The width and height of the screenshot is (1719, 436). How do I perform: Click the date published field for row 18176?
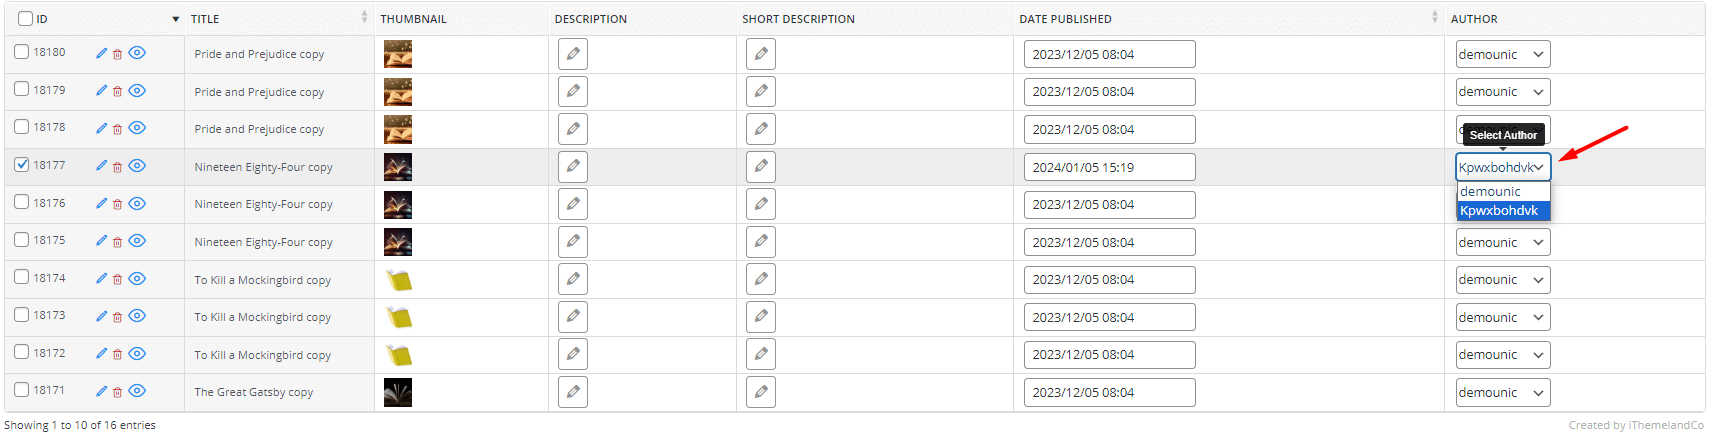1109,204
